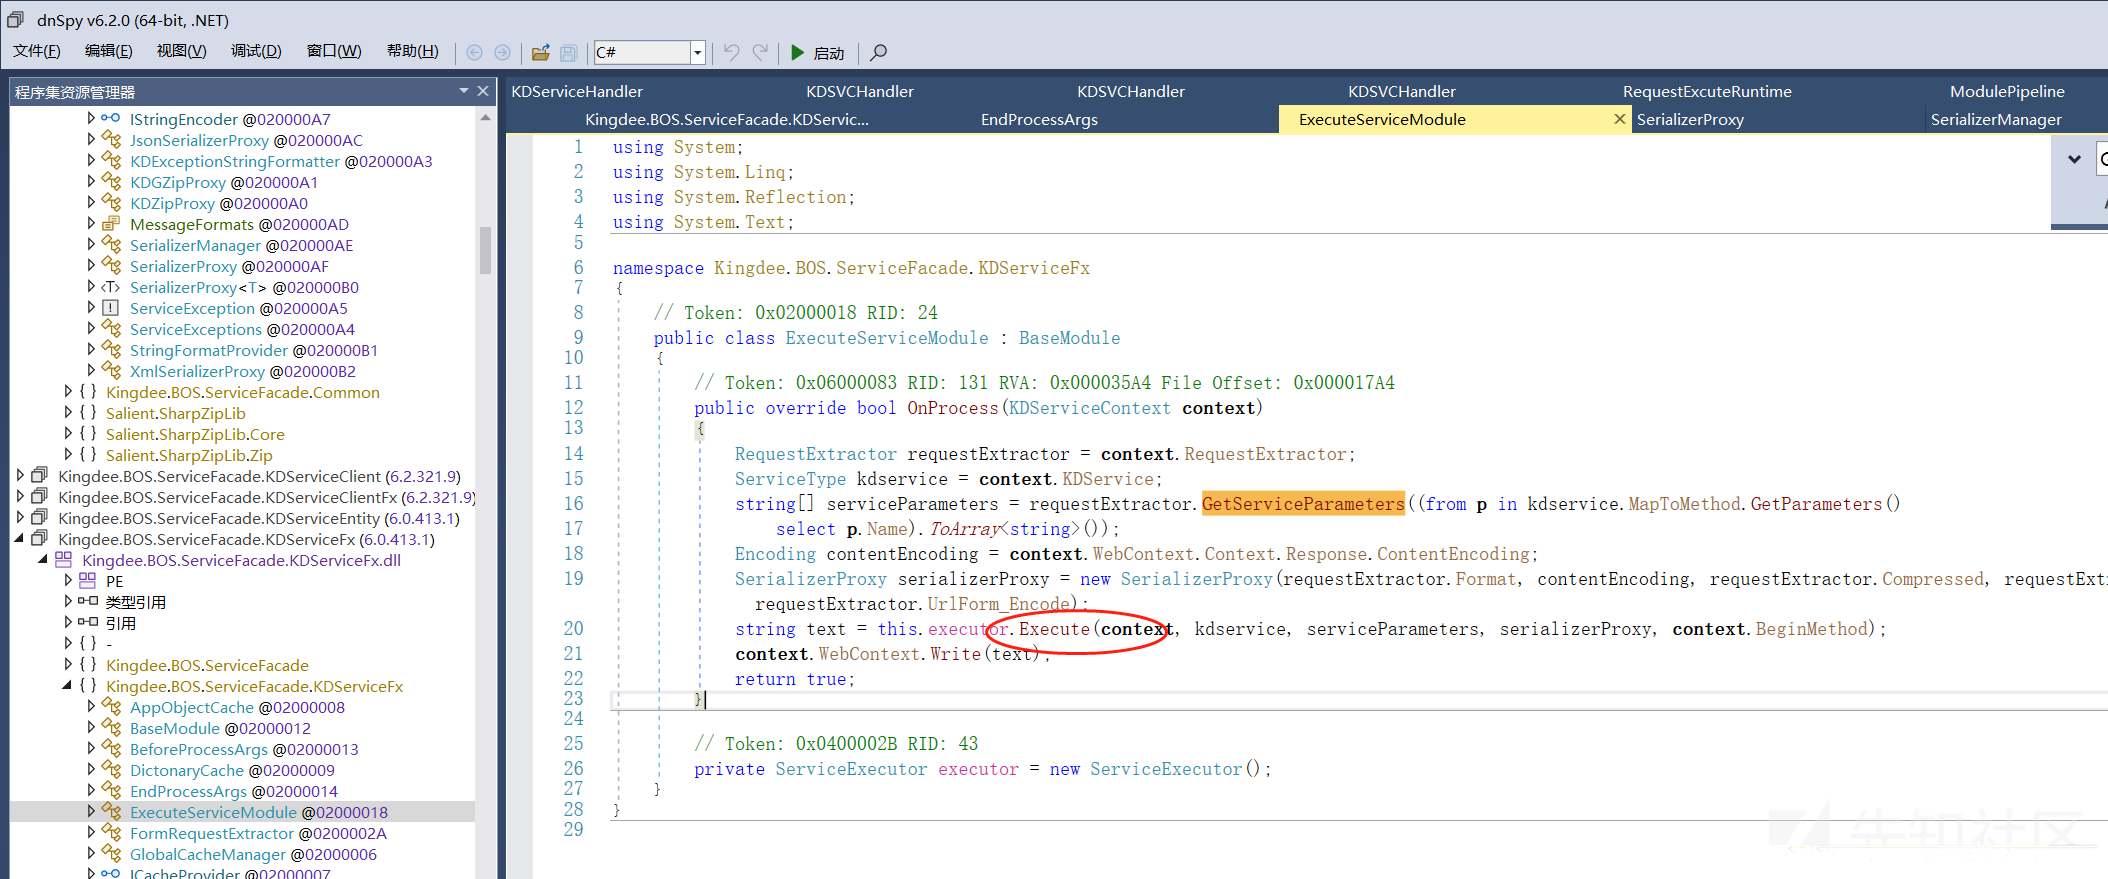
Task: Expand the XmlSerializerProxy tree node
Action: (x=91, y=371)
